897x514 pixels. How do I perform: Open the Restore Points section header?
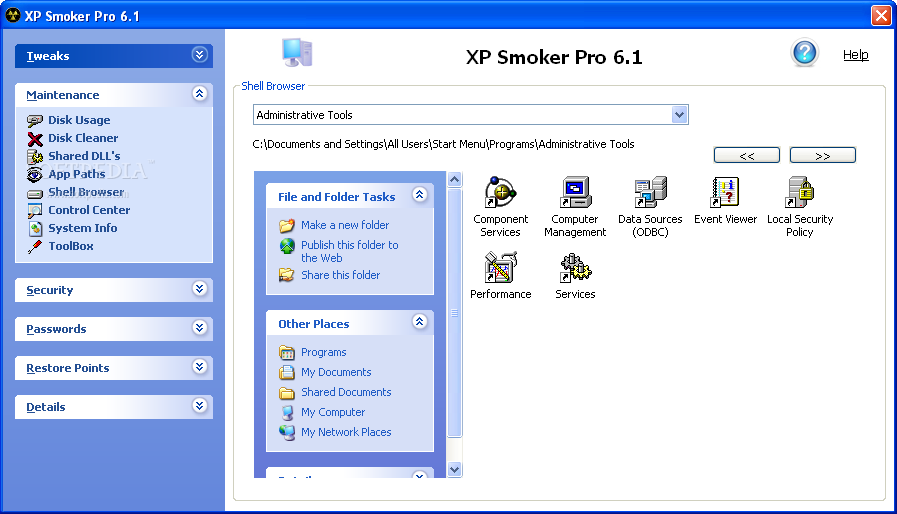pyautogui.click(x=114, y=367)
